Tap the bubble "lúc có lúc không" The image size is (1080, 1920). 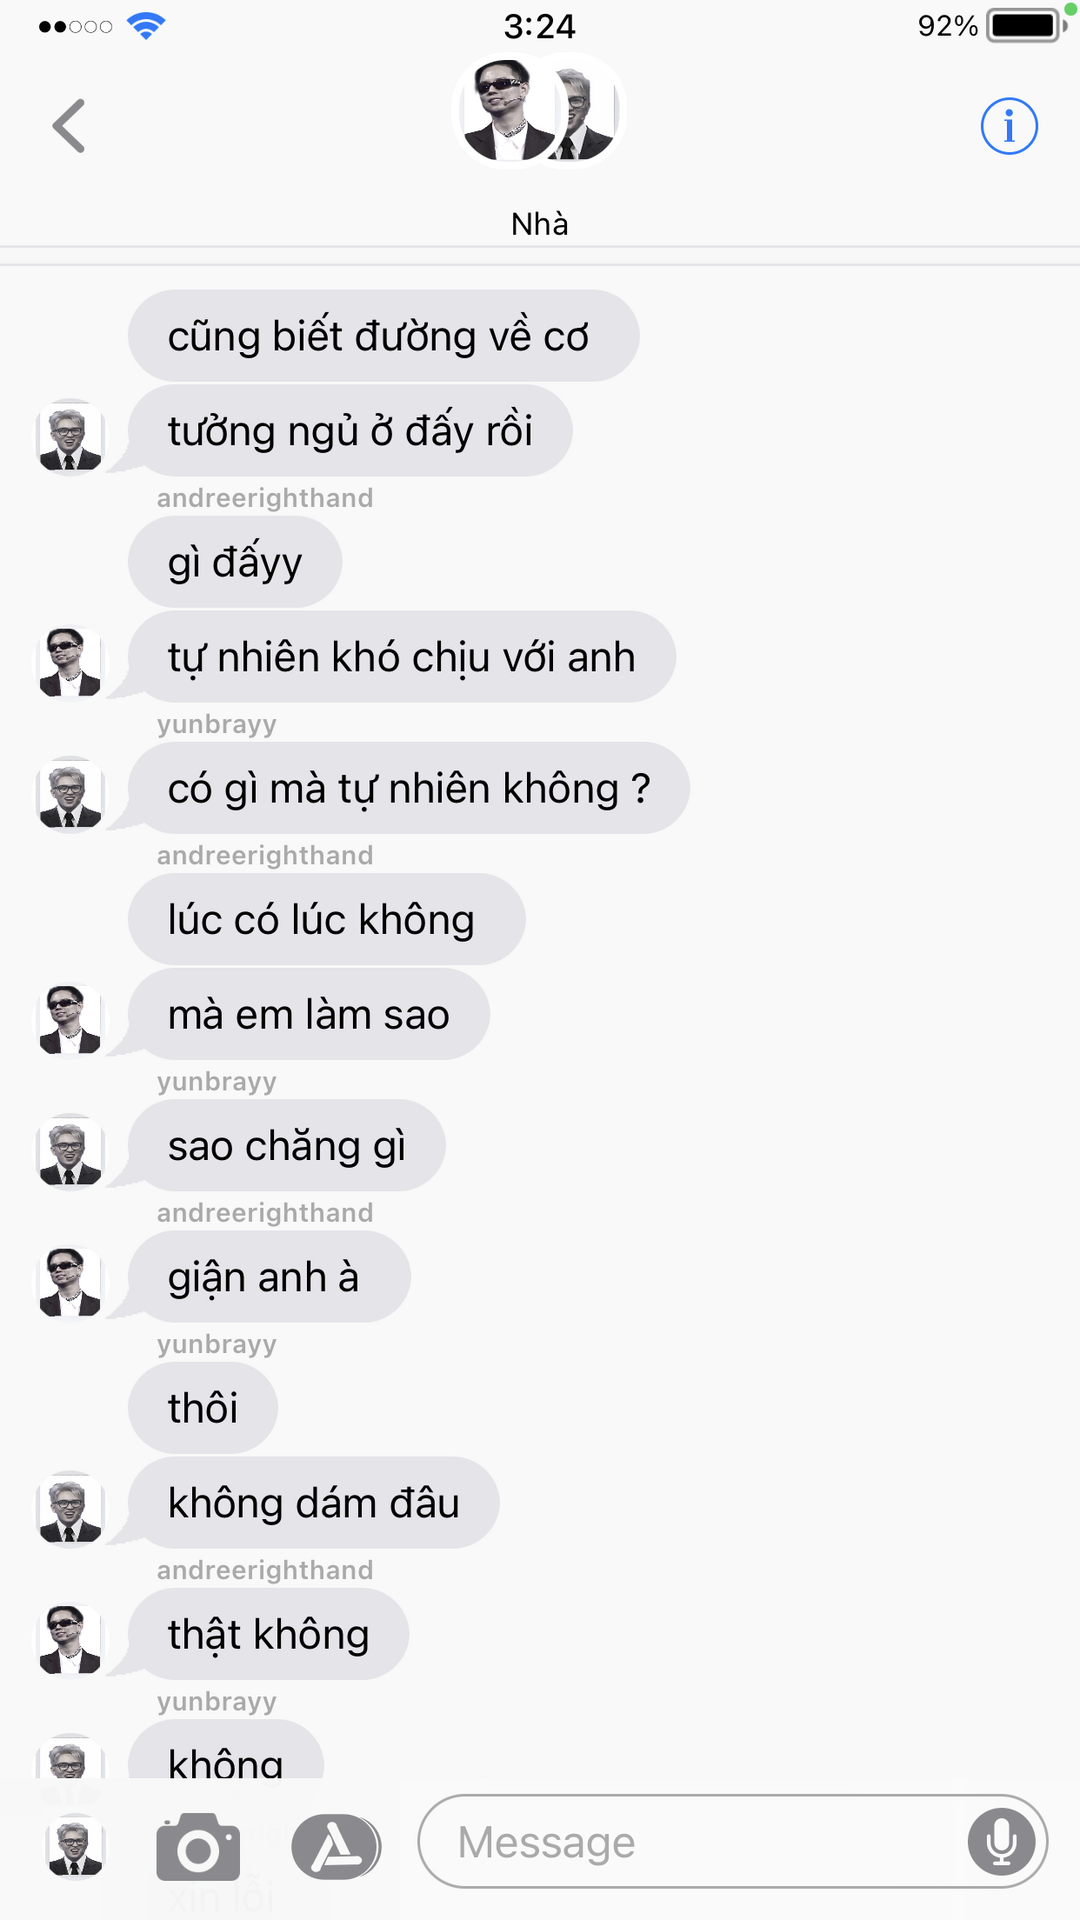pyautogui.click(x=326, y=919)
